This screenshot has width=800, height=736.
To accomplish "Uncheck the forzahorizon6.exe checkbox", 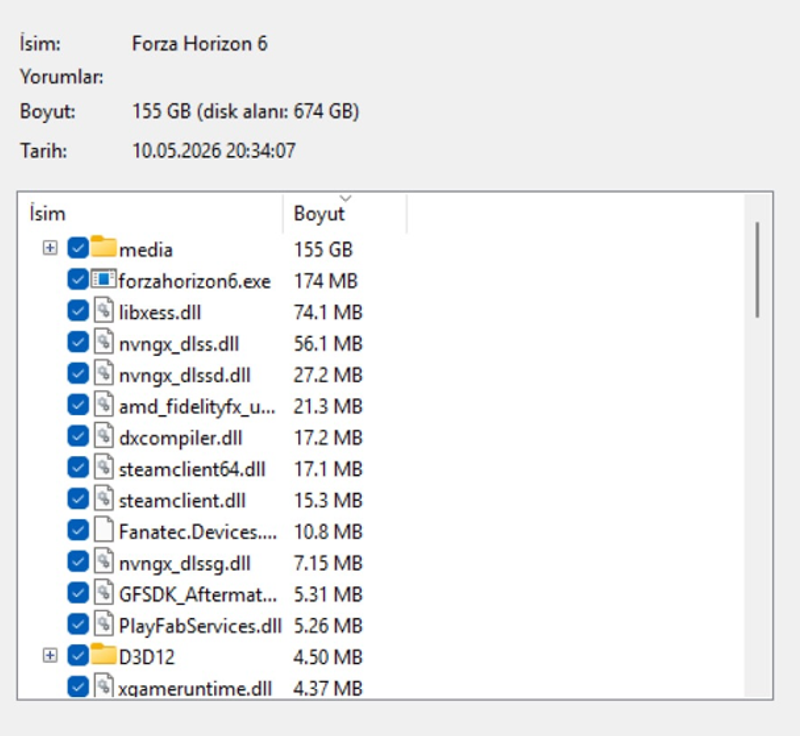I will (x=78, y=280).
